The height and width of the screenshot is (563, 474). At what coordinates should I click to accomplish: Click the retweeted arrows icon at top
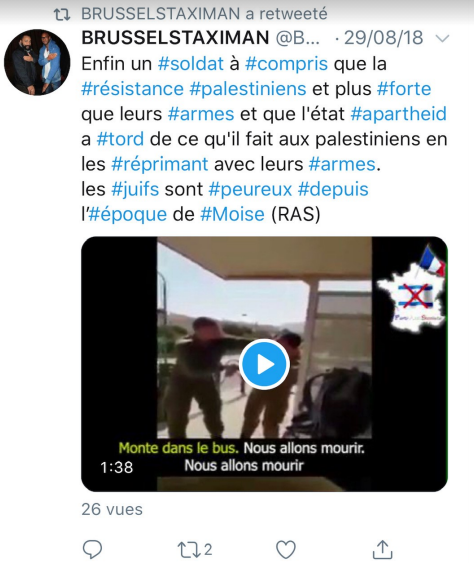click(62, 15)
